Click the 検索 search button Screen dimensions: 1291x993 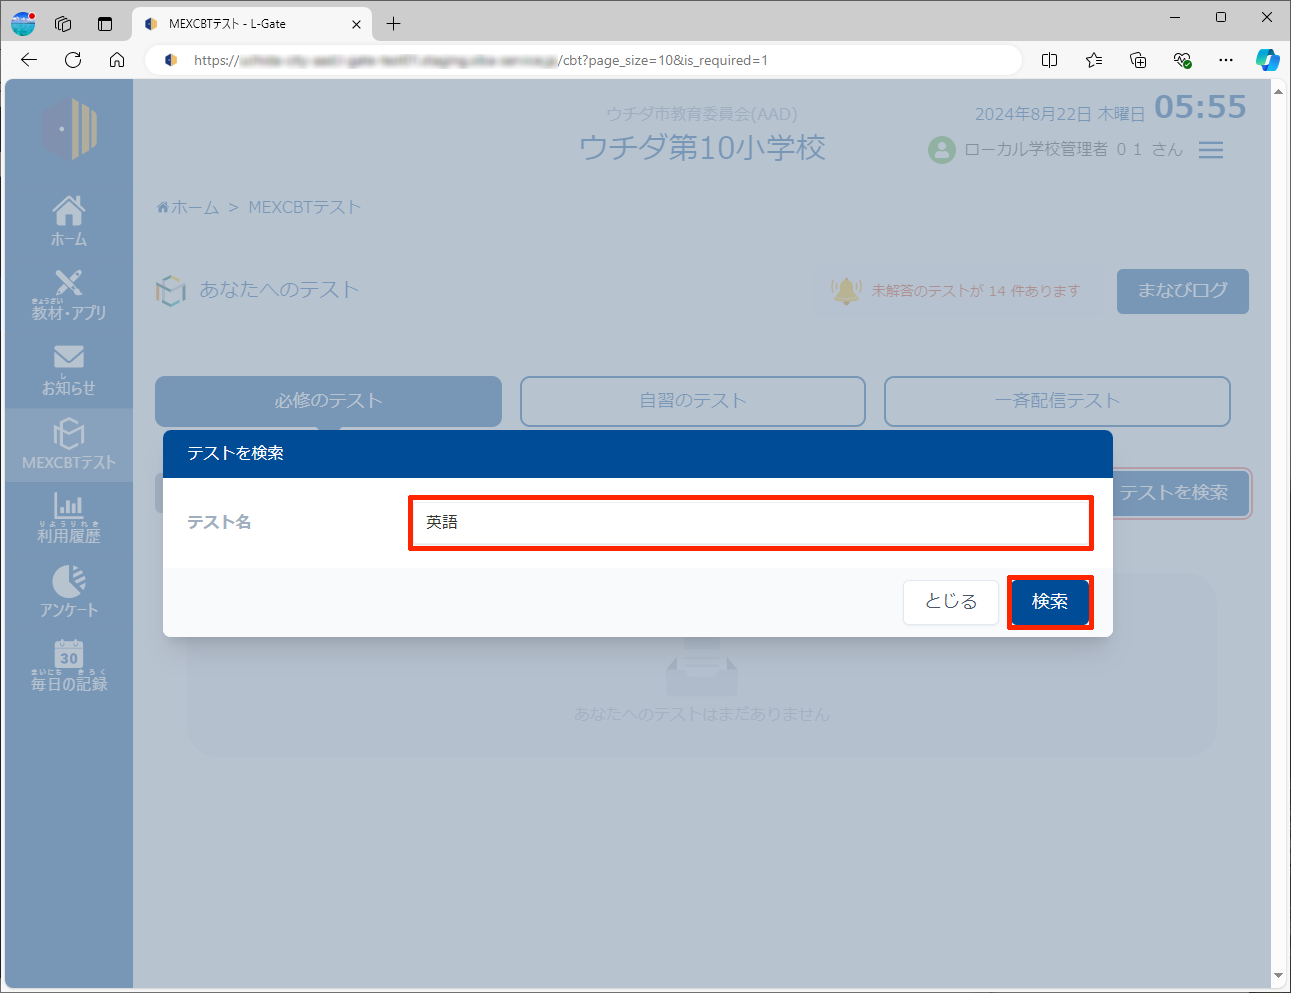pos(1049,602)
